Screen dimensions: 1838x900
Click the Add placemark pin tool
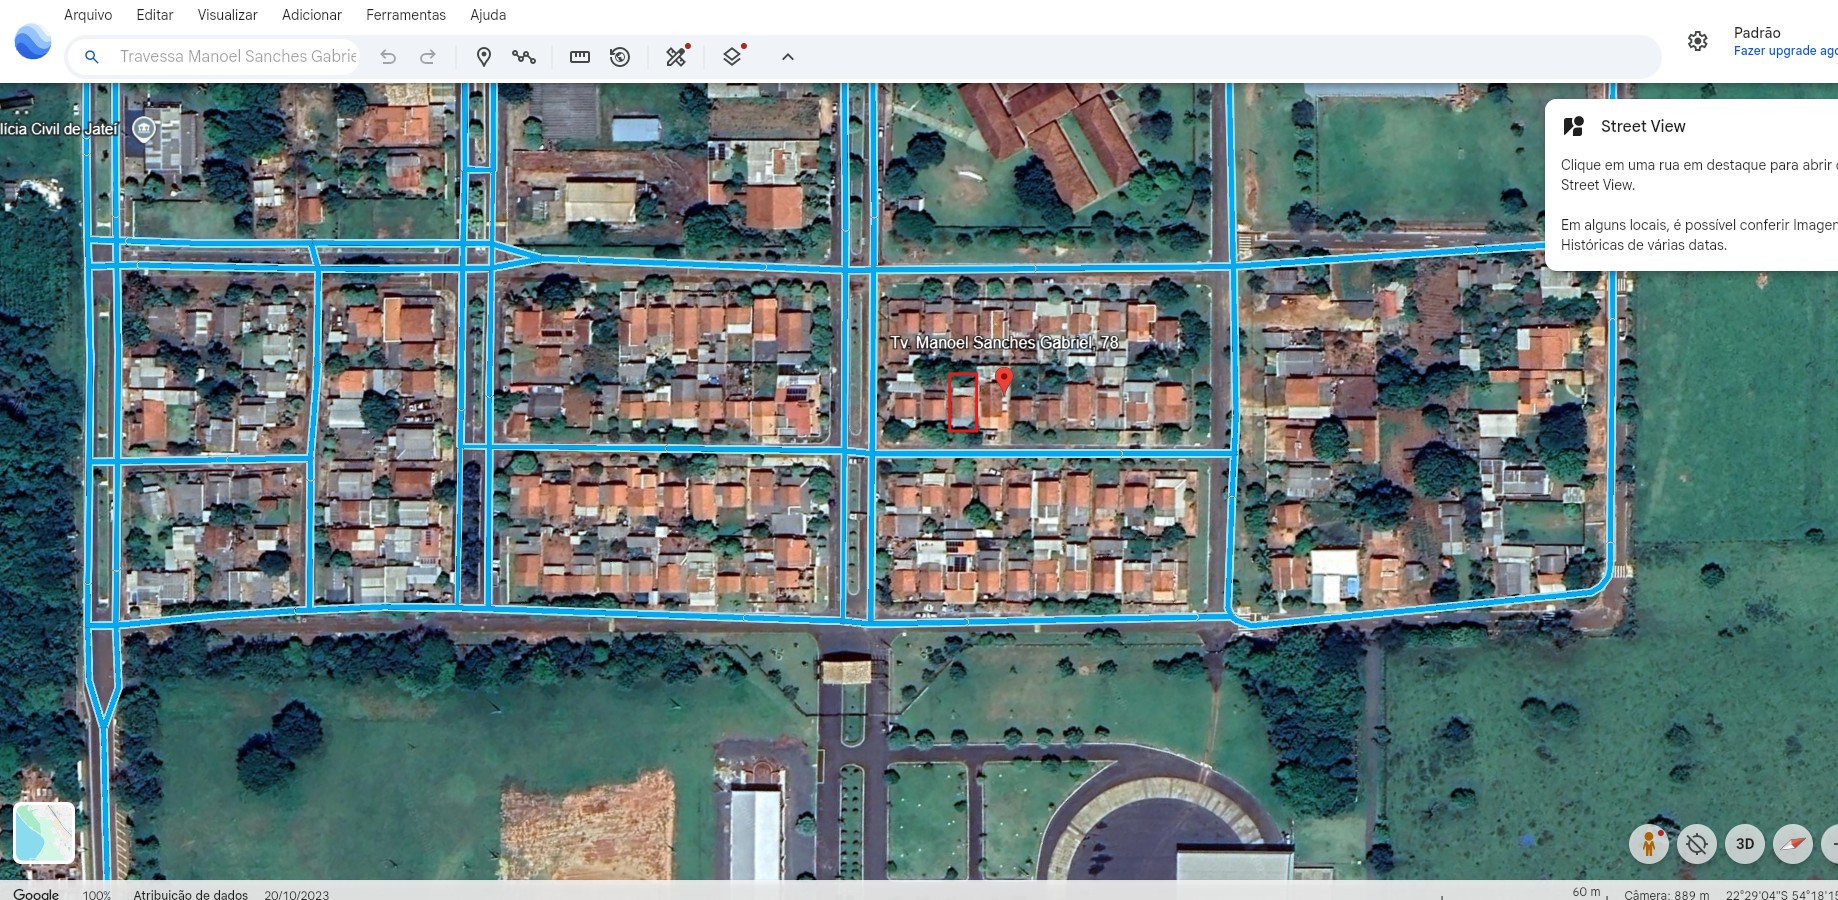(x=484, y=57)
